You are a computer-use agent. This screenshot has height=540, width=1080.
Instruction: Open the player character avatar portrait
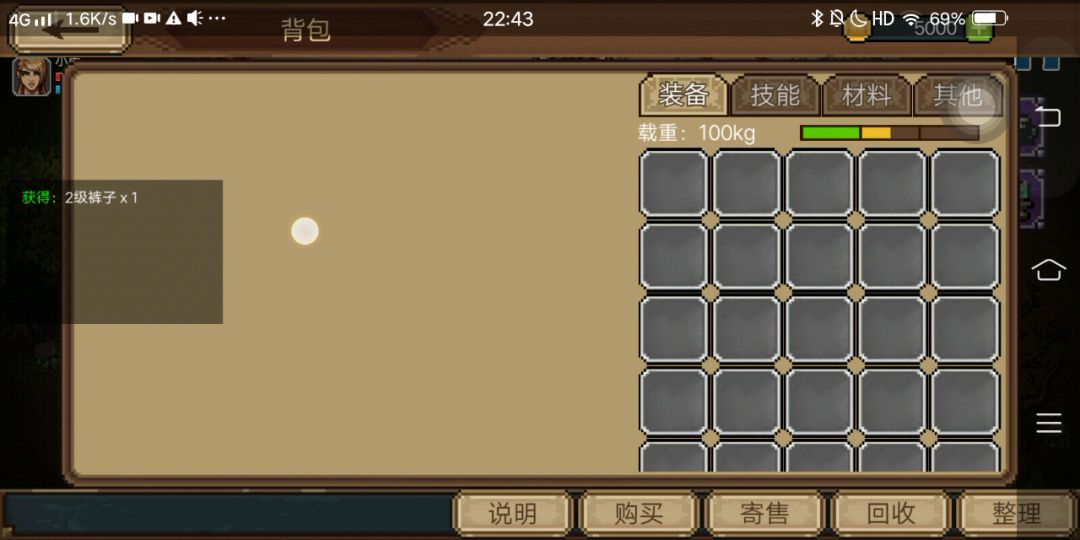click(x=32, y=76)
